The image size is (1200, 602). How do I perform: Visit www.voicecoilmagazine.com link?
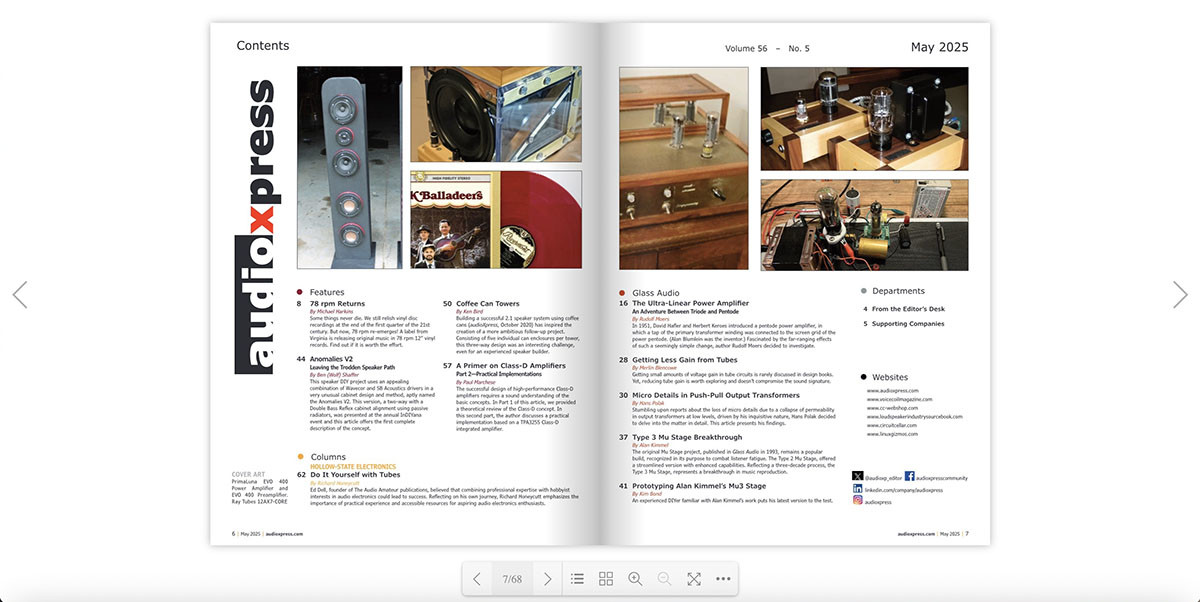899,399
